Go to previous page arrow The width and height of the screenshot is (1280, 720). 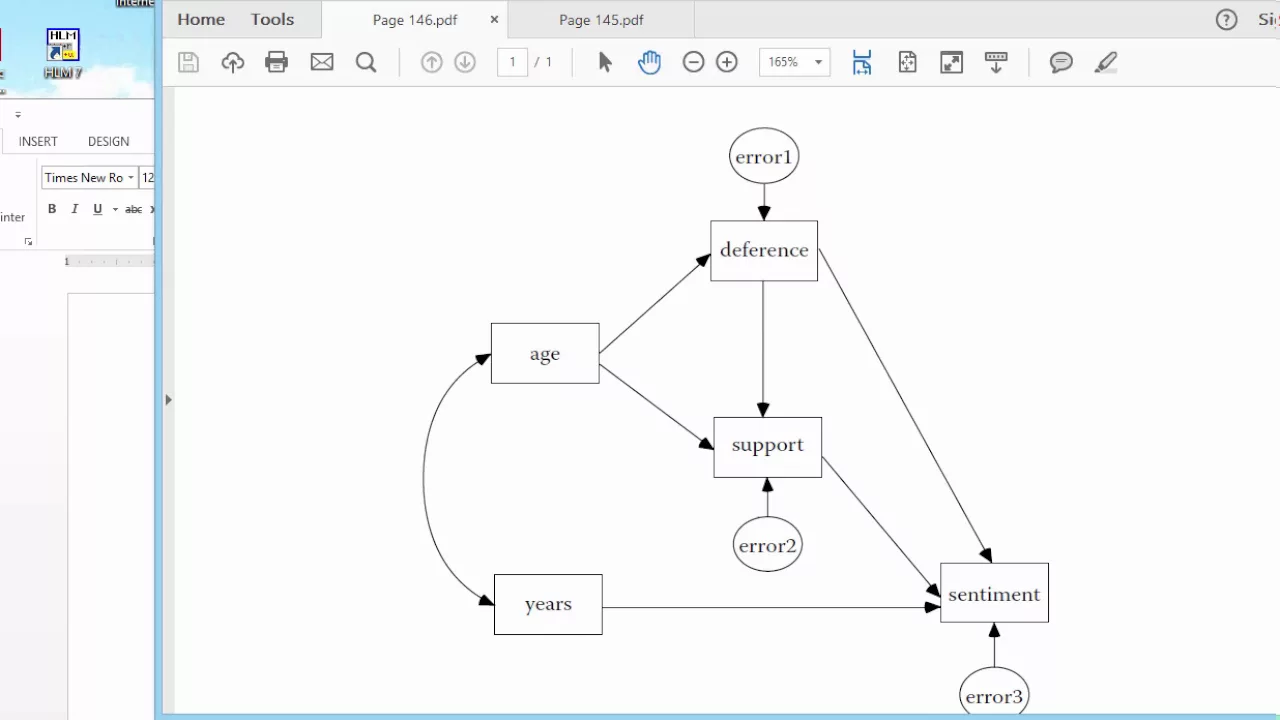click(432, 62)
